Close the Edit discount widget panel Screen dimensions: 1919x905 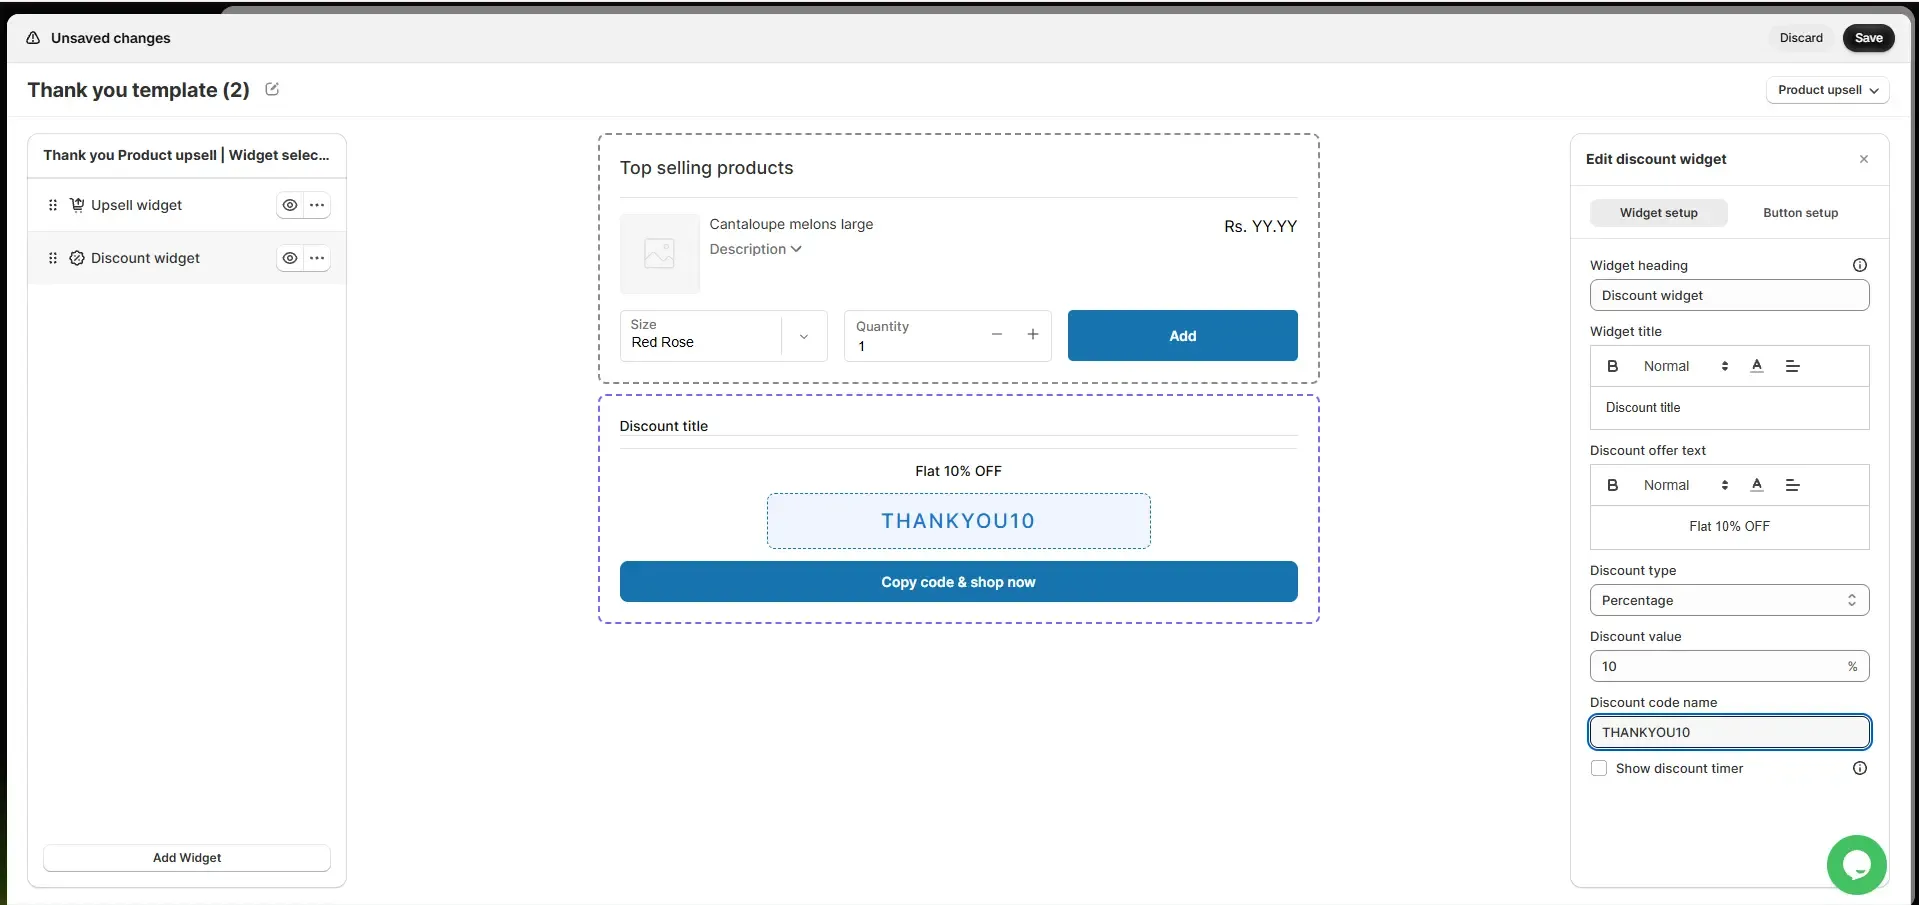click(x=1864, y=159)
